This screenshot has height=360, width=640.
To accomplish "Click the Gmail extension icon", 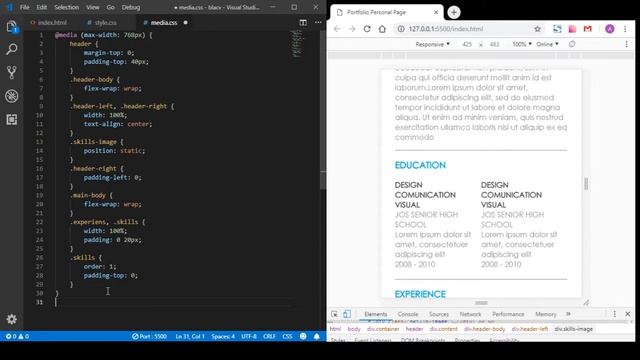I will click(x=587, y=29).
